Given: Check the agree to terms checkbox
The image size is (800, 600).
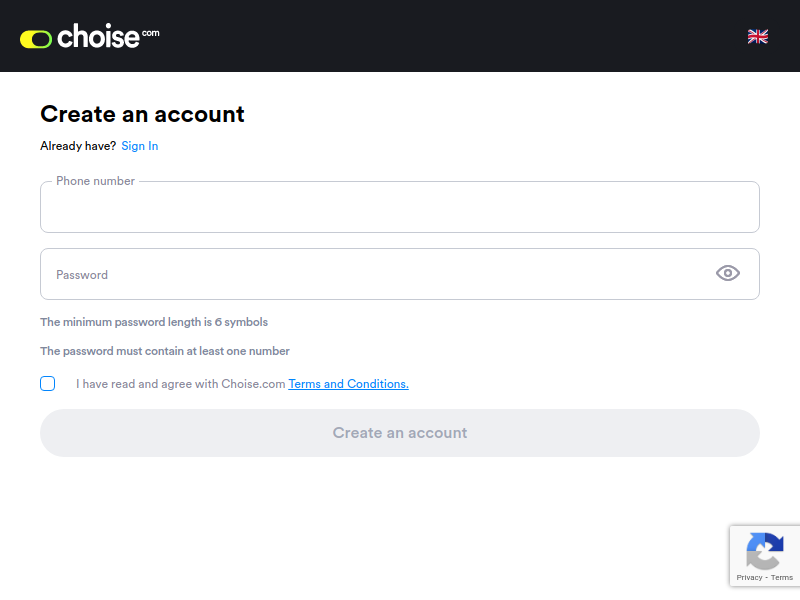Looking at the screenshot, I should coord(48,384).
